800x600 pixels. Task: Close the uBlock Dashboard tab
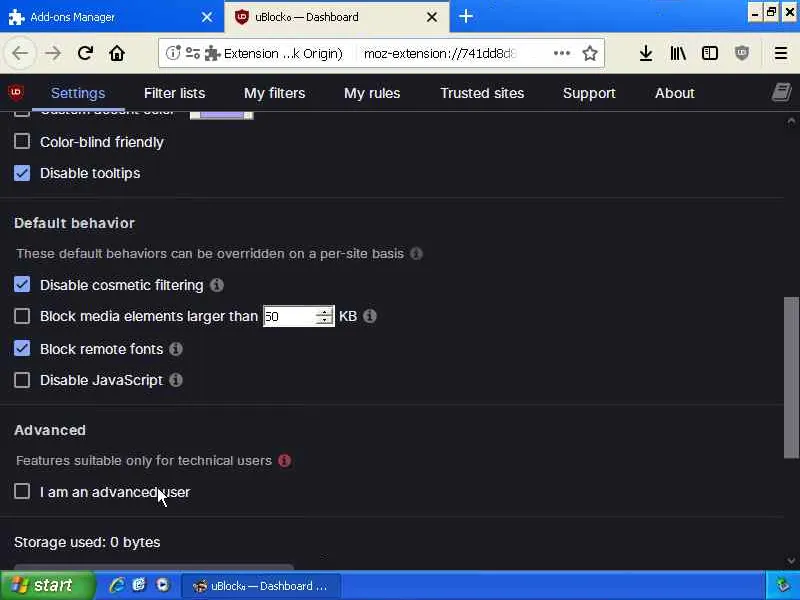coord(432,17)
